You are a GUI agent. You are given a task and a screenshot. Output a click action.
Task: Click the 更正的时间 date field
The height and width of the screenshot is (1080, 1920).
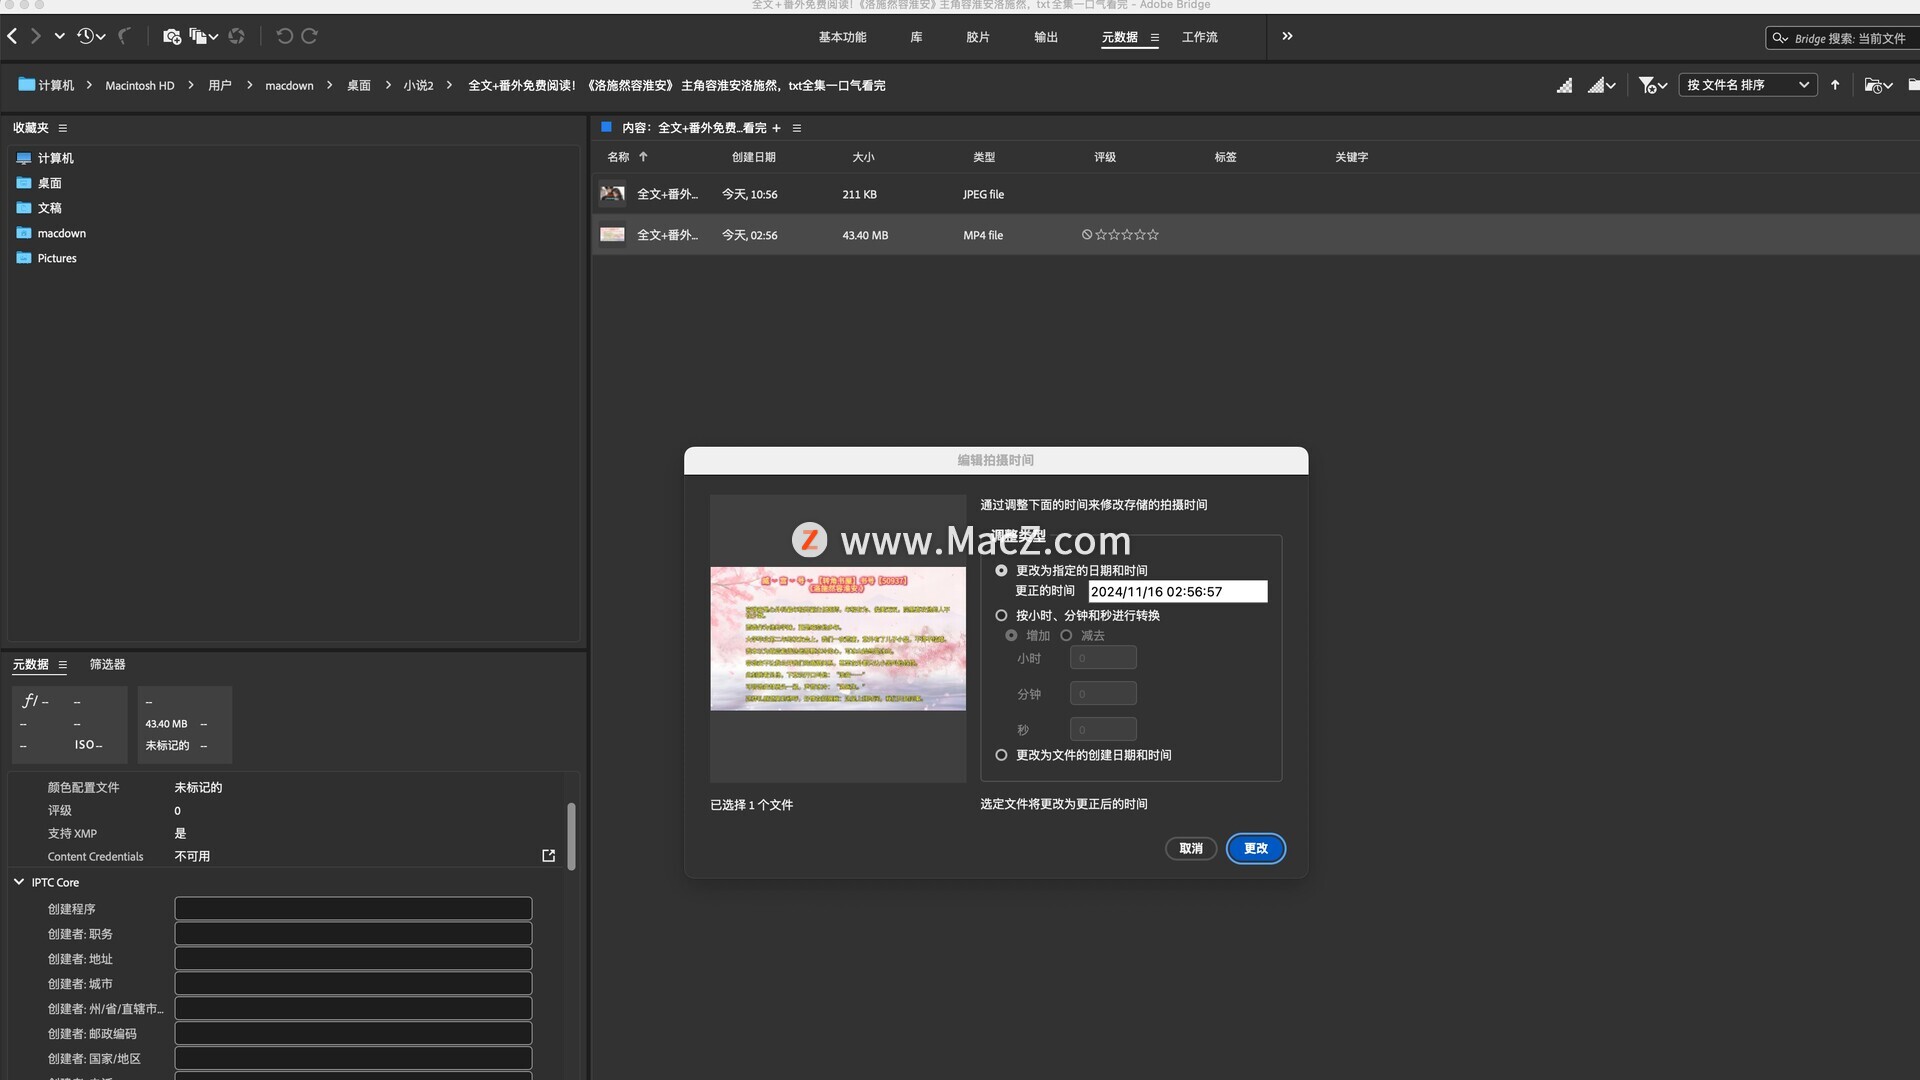1177,592
